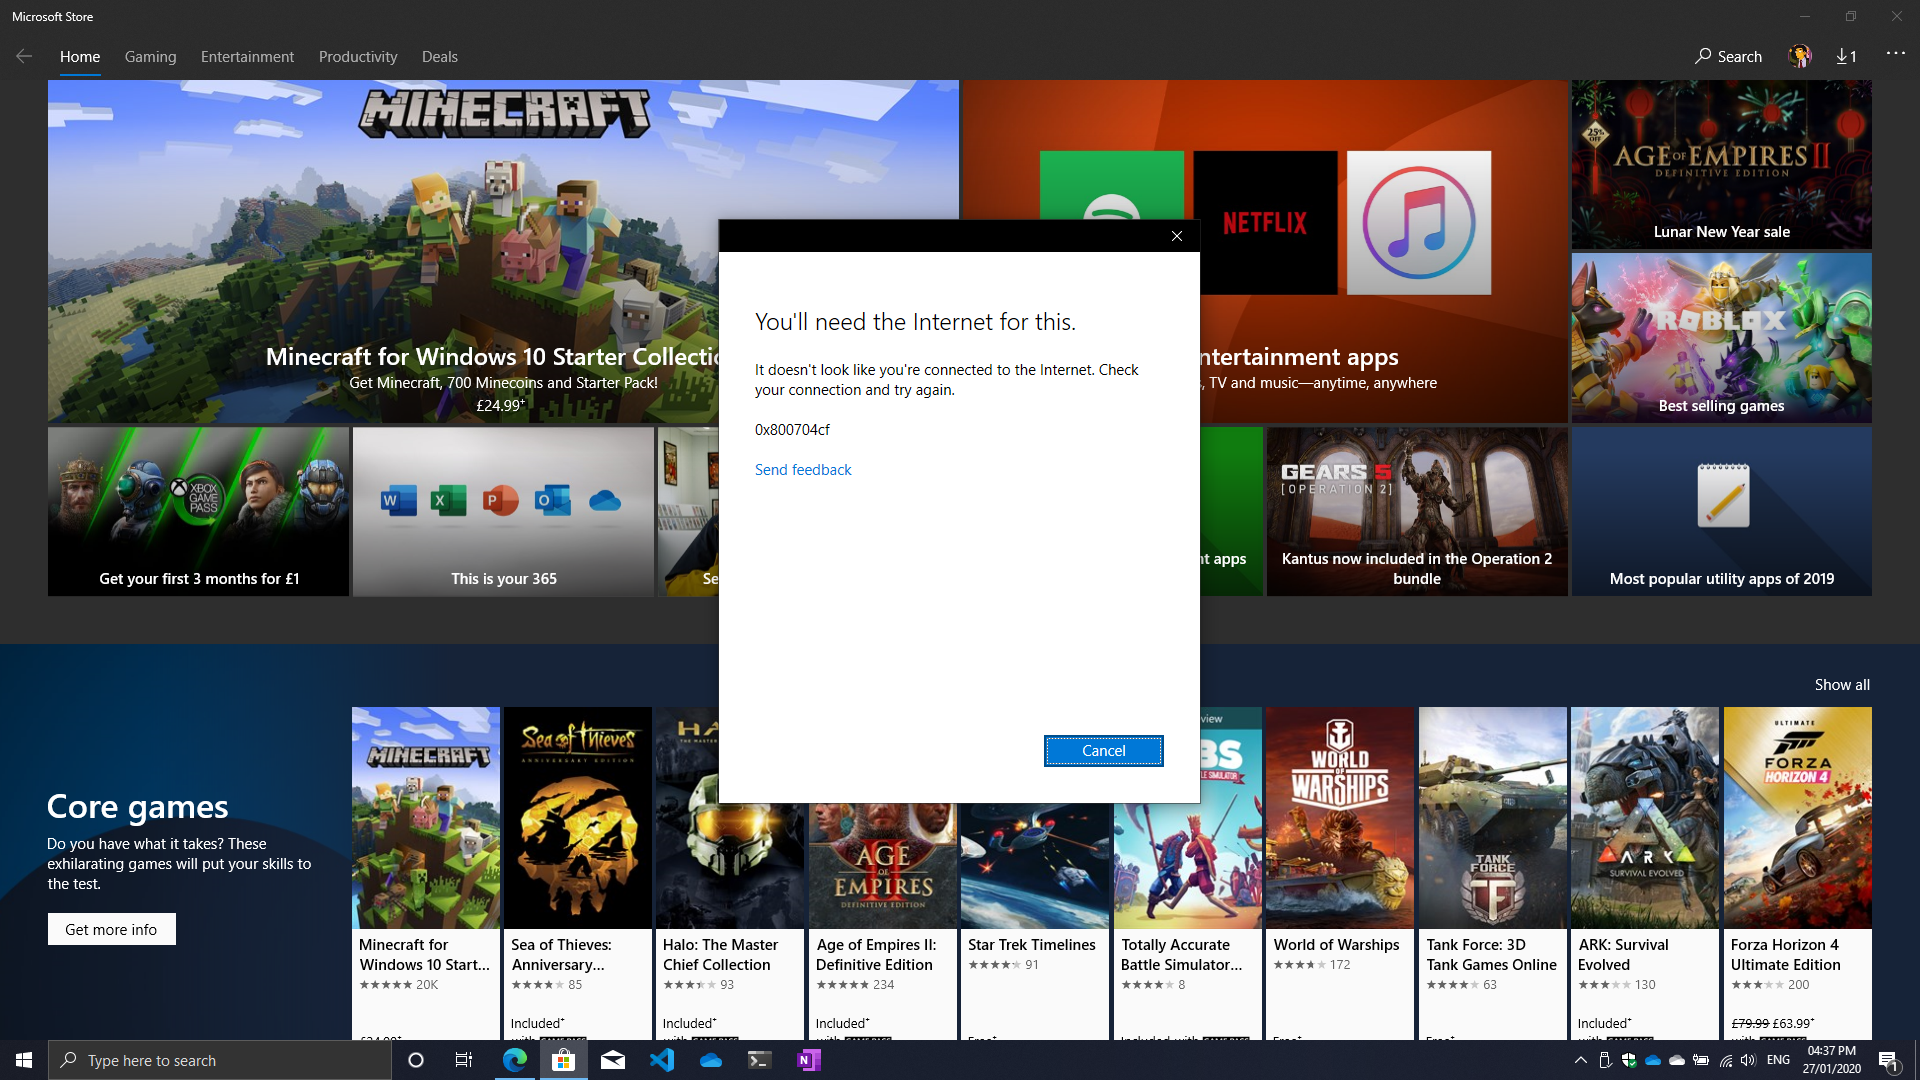Viewport: 1920px width, 1080px height.
Task: Click the Microsoft Store taskbar icon
Action: click(x=564, y=1060)
